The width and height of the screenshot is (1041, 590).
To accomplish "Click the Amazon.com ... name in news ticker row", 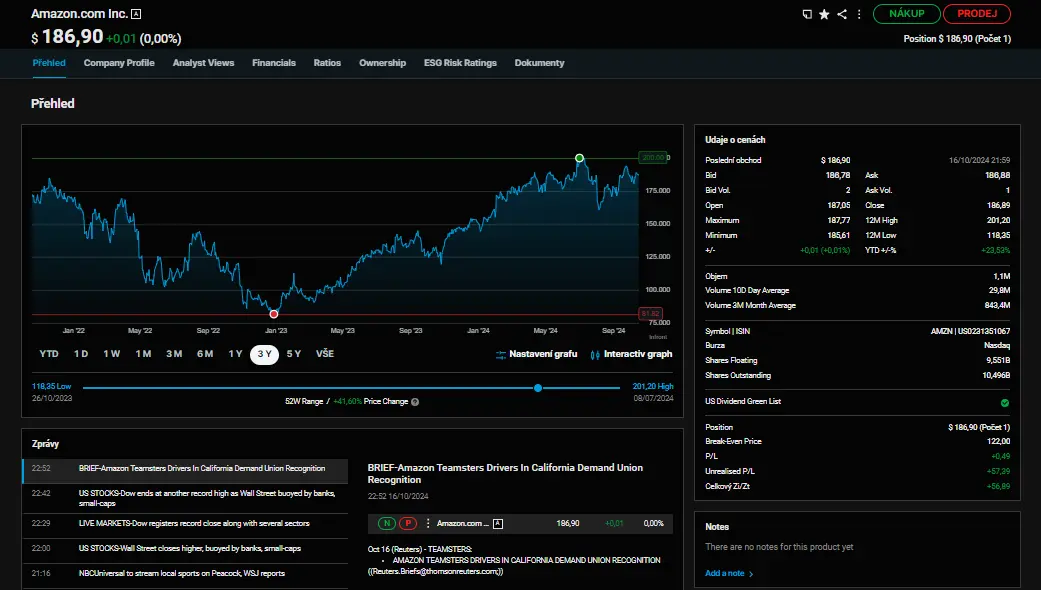I will (463, 524).
